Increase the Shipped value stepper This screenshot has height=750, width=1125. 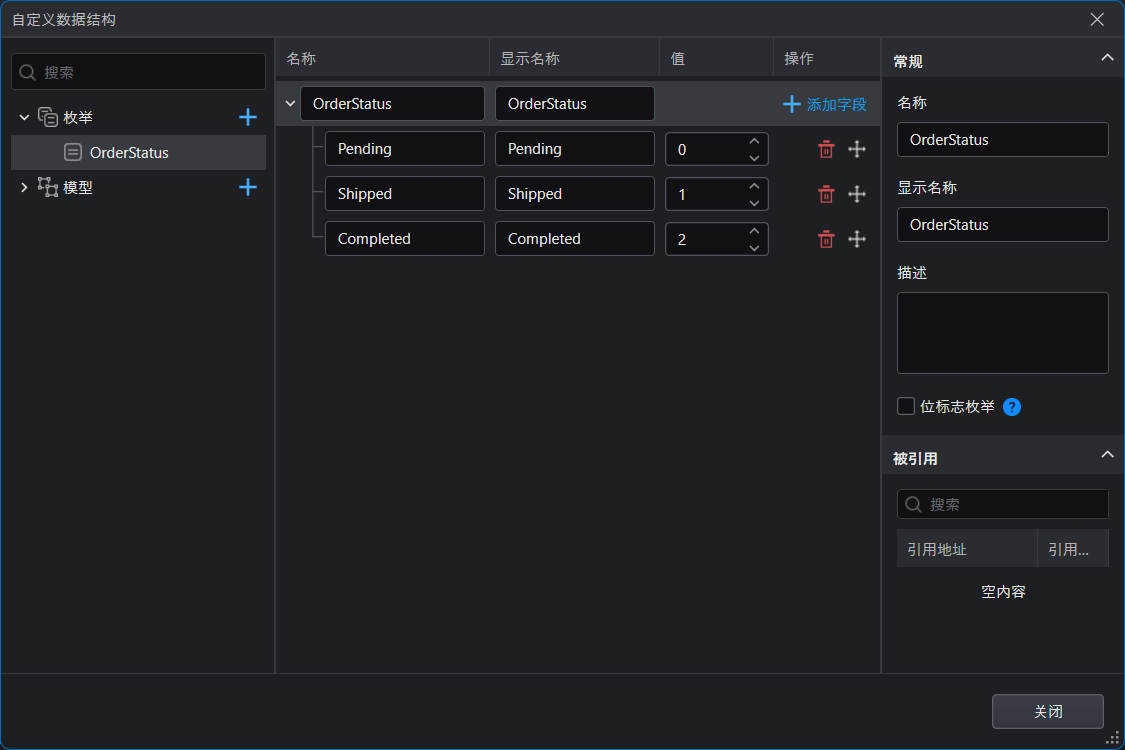[x=754, y=186]
